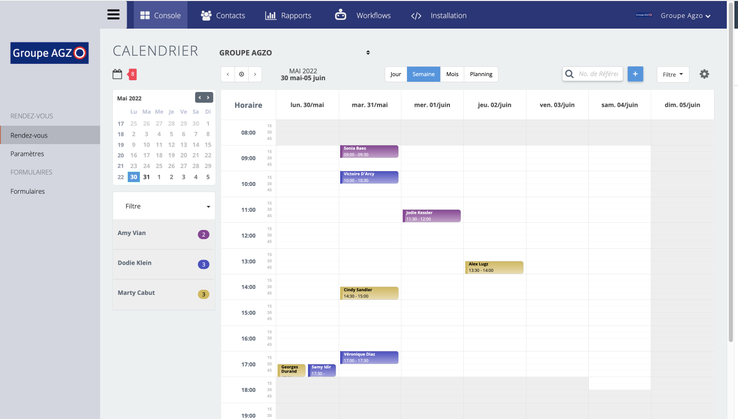Open the Contacts tab
Screen dimensions: 738x419
[x=223, y=15]
